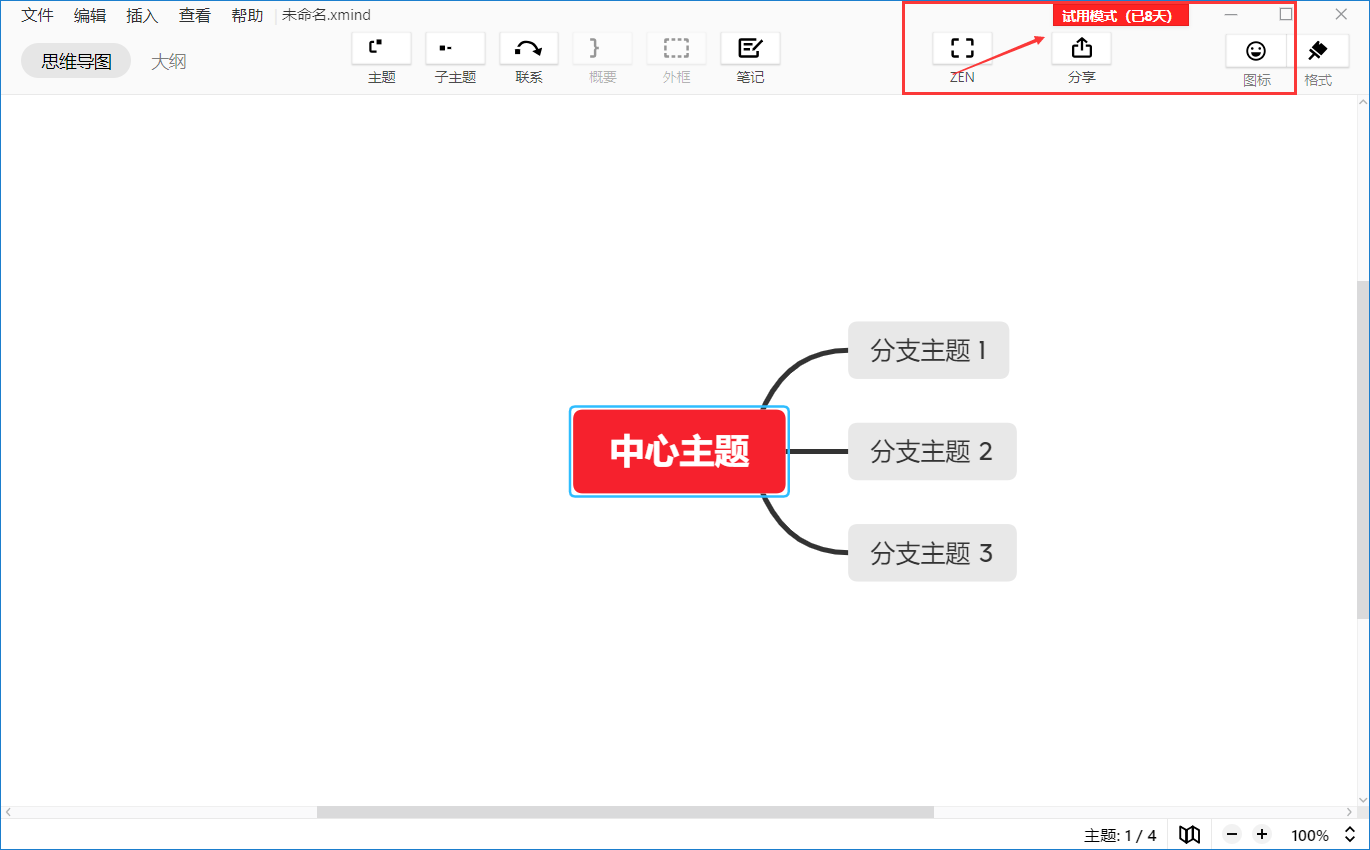
Task: Select the 分支主题 2 branch topic
Action: click(931, 451)
